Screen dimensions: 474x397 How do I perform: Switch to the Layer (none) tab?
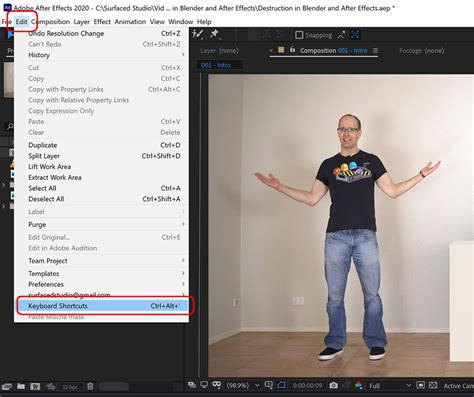coord(219,51)
